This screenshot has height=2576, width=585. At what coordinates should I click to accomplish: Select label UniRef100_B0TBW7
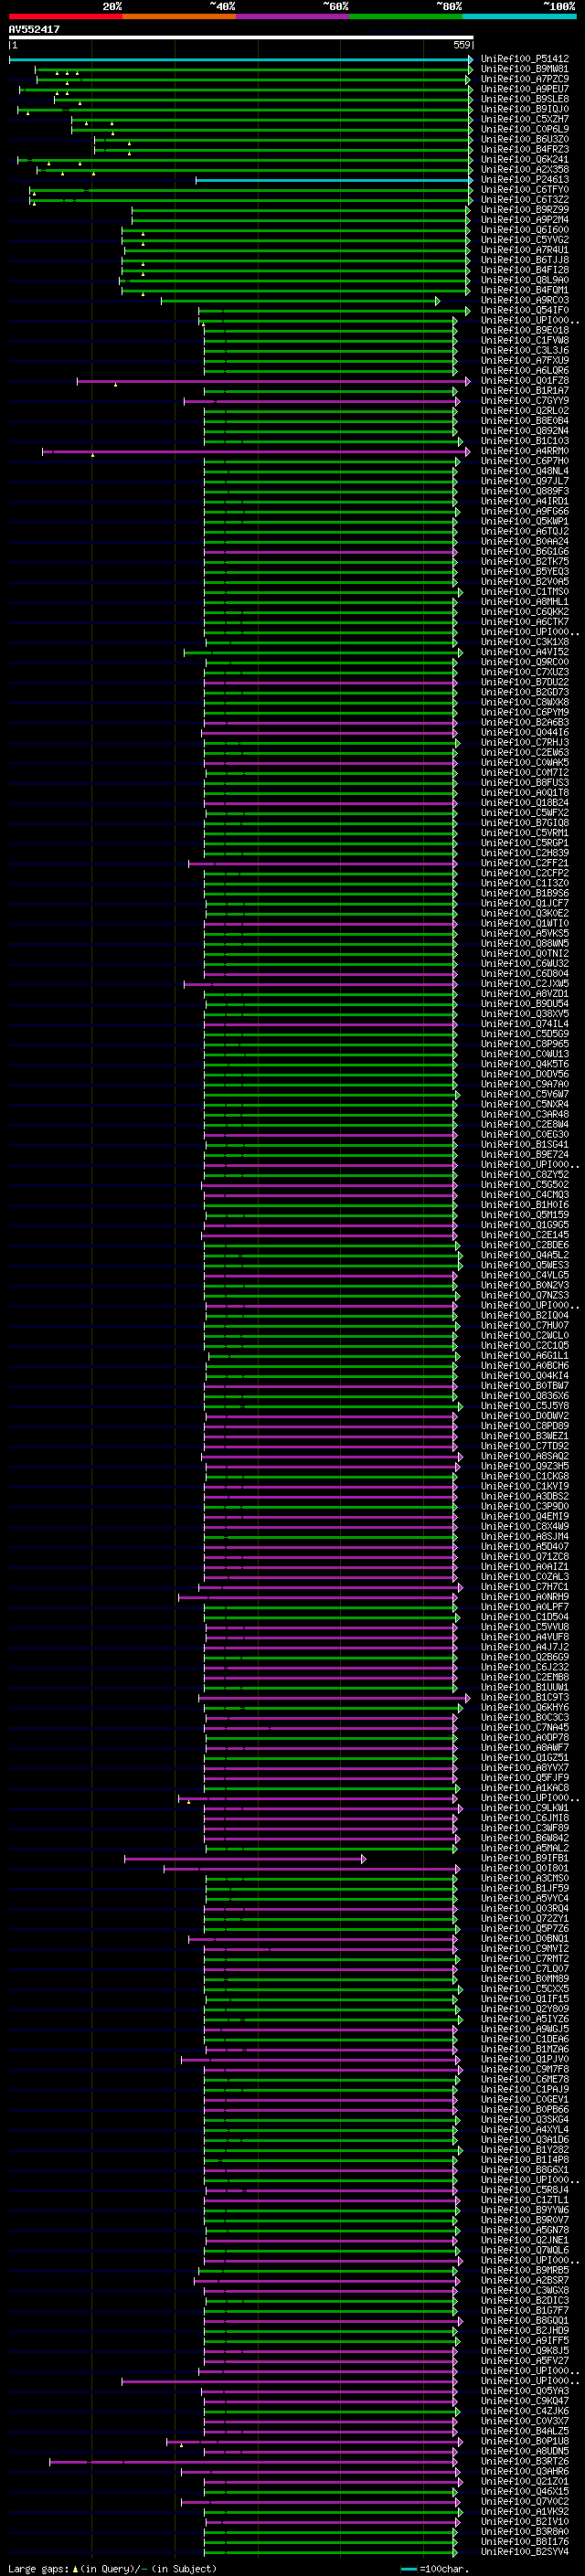click(525, 1387)
